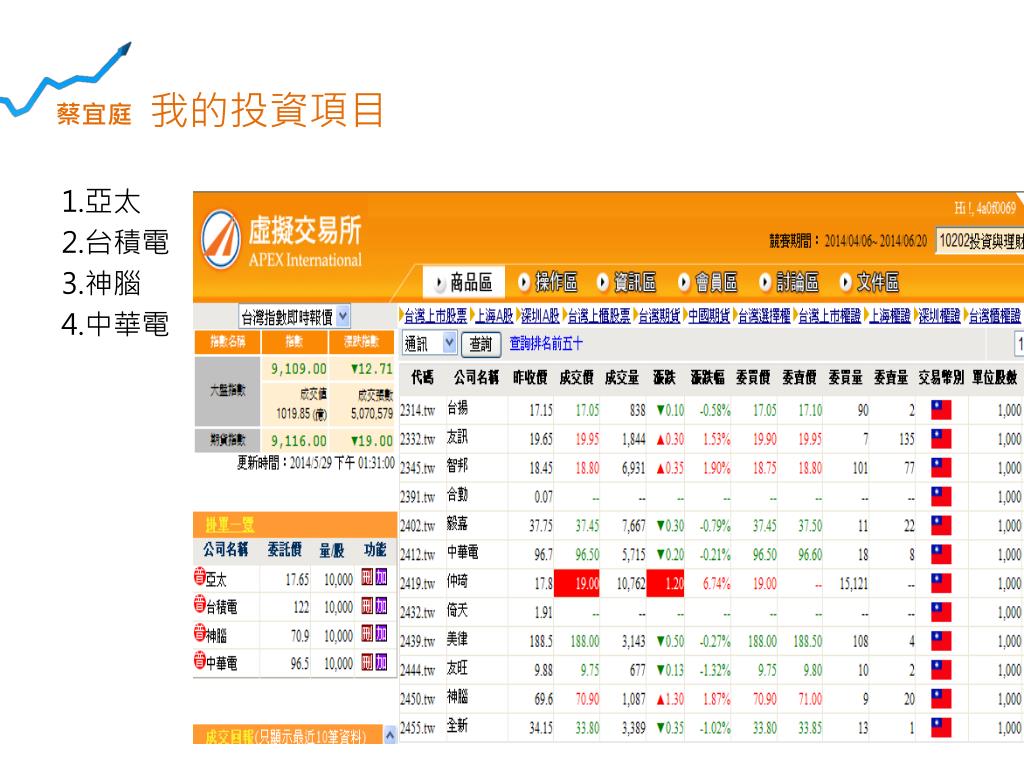Delete the 亞太 order with 刪 icon
The image size is (1024, 768).
(368, 577)
